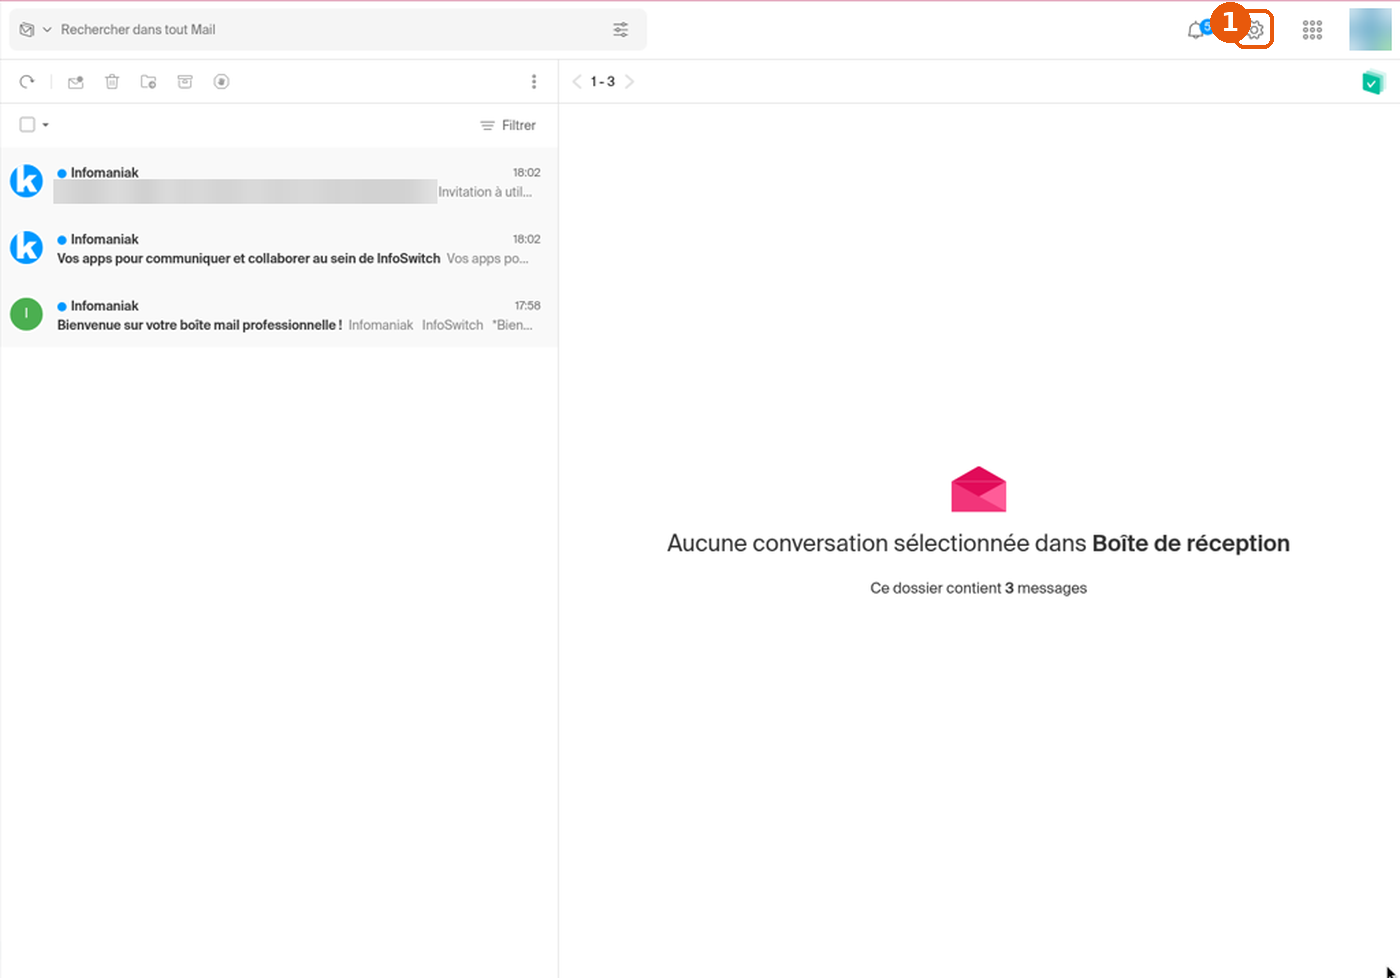Click sender avatar of the 'Vos apps' email
This screenshot has width=1400, height=978.
point(26,247)
